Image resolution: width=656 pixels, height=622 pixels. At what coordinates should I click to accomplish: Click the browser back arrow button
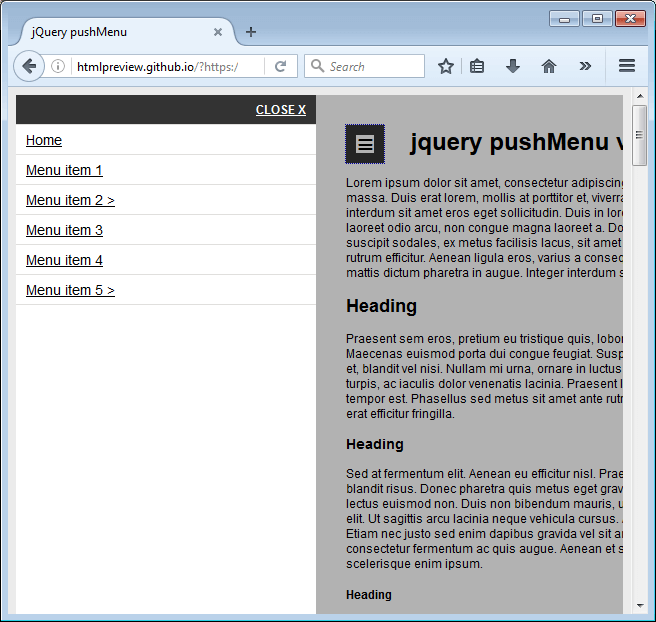(x=29, y=66)
